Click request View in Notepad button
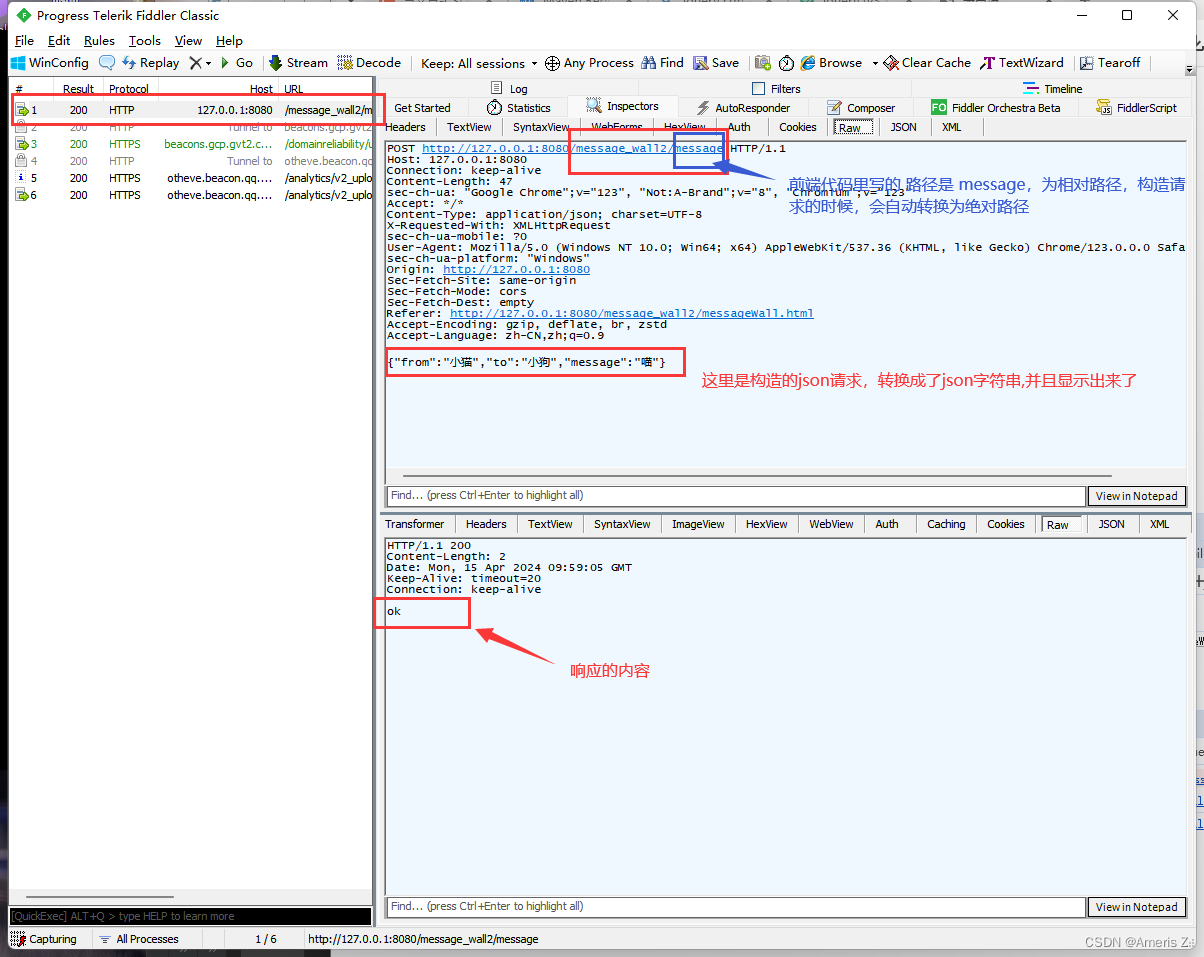This screenshot has height=957, width=1204. point(1136,496)
